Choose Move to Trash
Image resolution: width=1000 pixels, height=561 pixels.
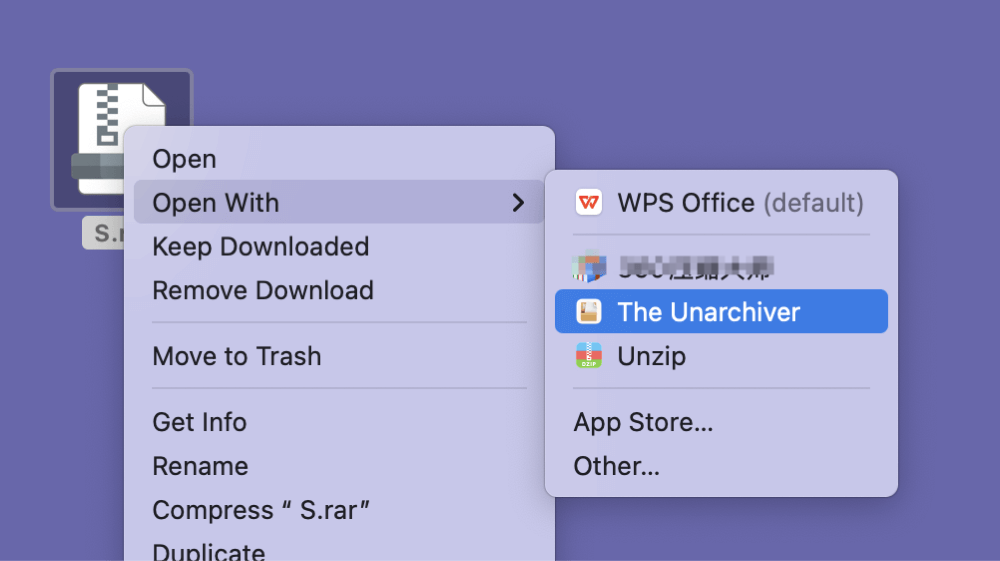coord(339,356)
